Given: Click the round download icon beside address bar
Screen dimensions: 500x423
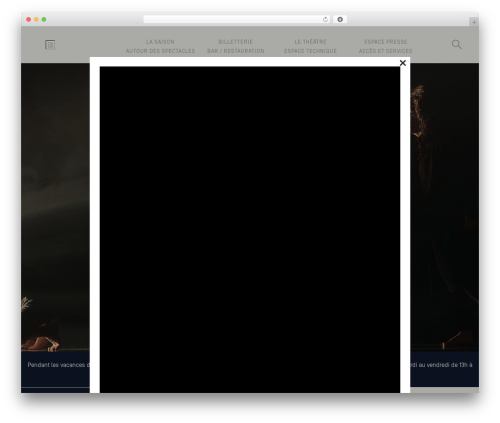Looking at the screenshot, I should (x=340, y=20).
